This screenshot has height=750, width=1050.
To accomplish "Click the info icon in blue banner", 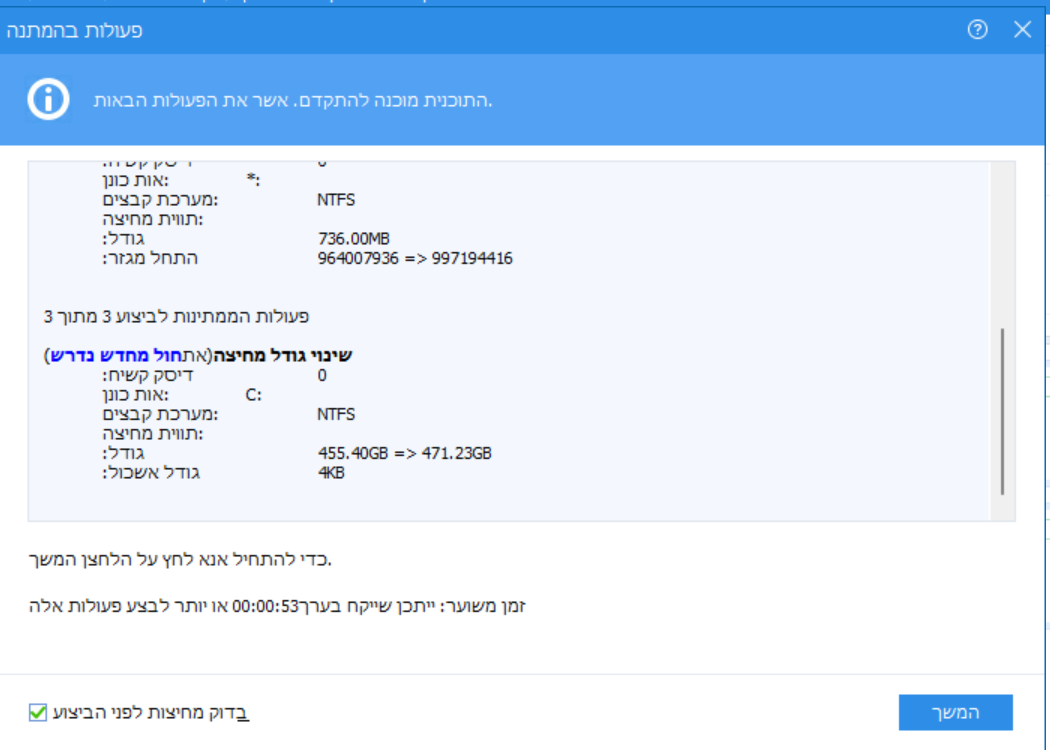I will [x=48, y=100].
